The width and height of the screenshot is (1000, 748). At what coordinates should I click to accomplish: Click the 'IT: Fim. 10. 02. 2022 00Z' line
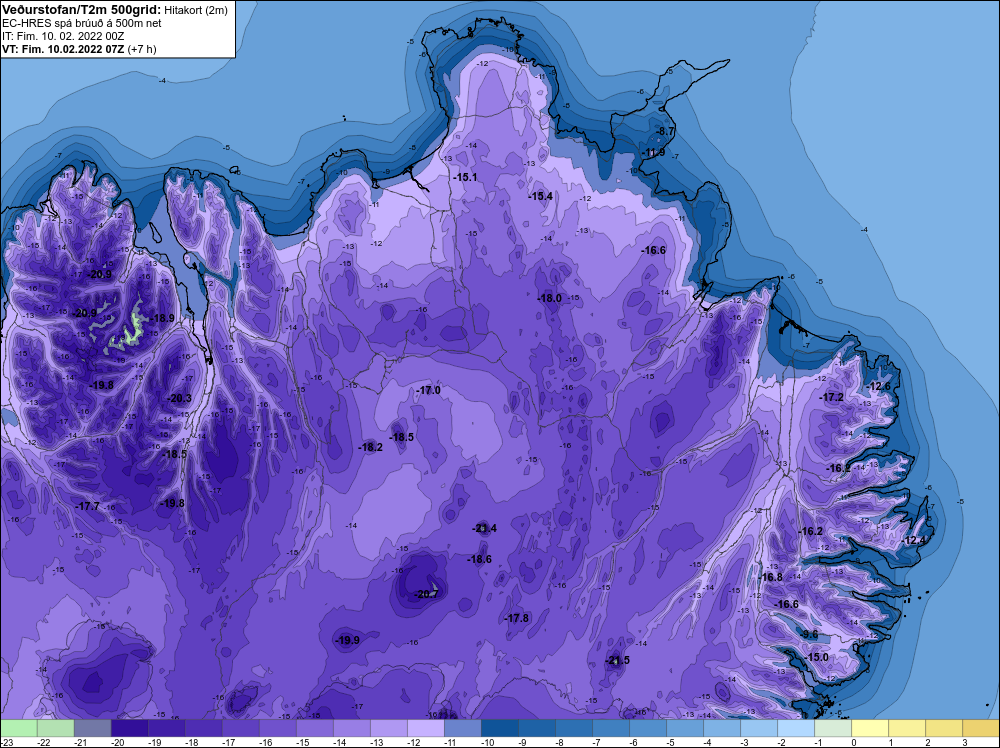coord(63,36)
